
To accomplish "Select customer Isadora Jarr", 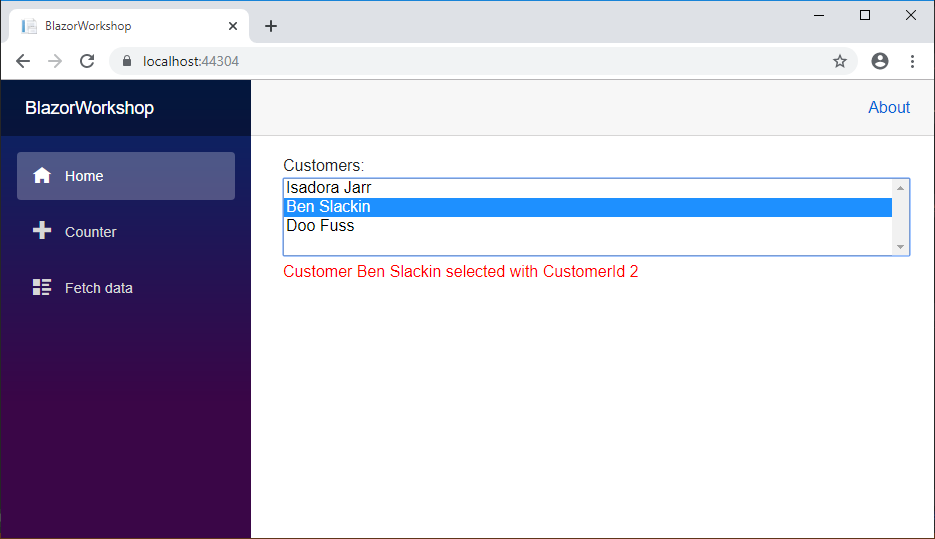I will 587,188.
